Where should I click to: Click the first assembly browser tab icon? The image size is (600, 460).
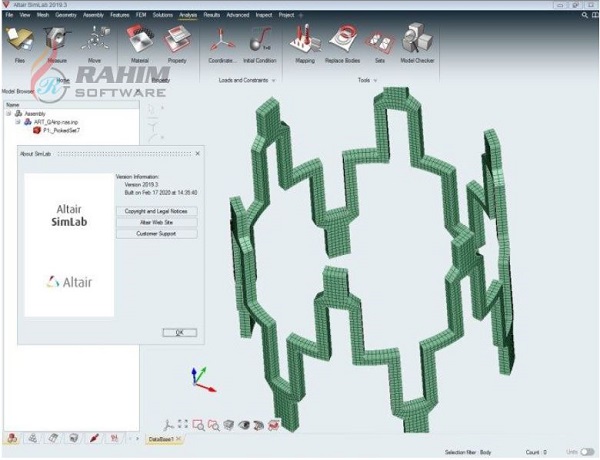click(12, 439)
